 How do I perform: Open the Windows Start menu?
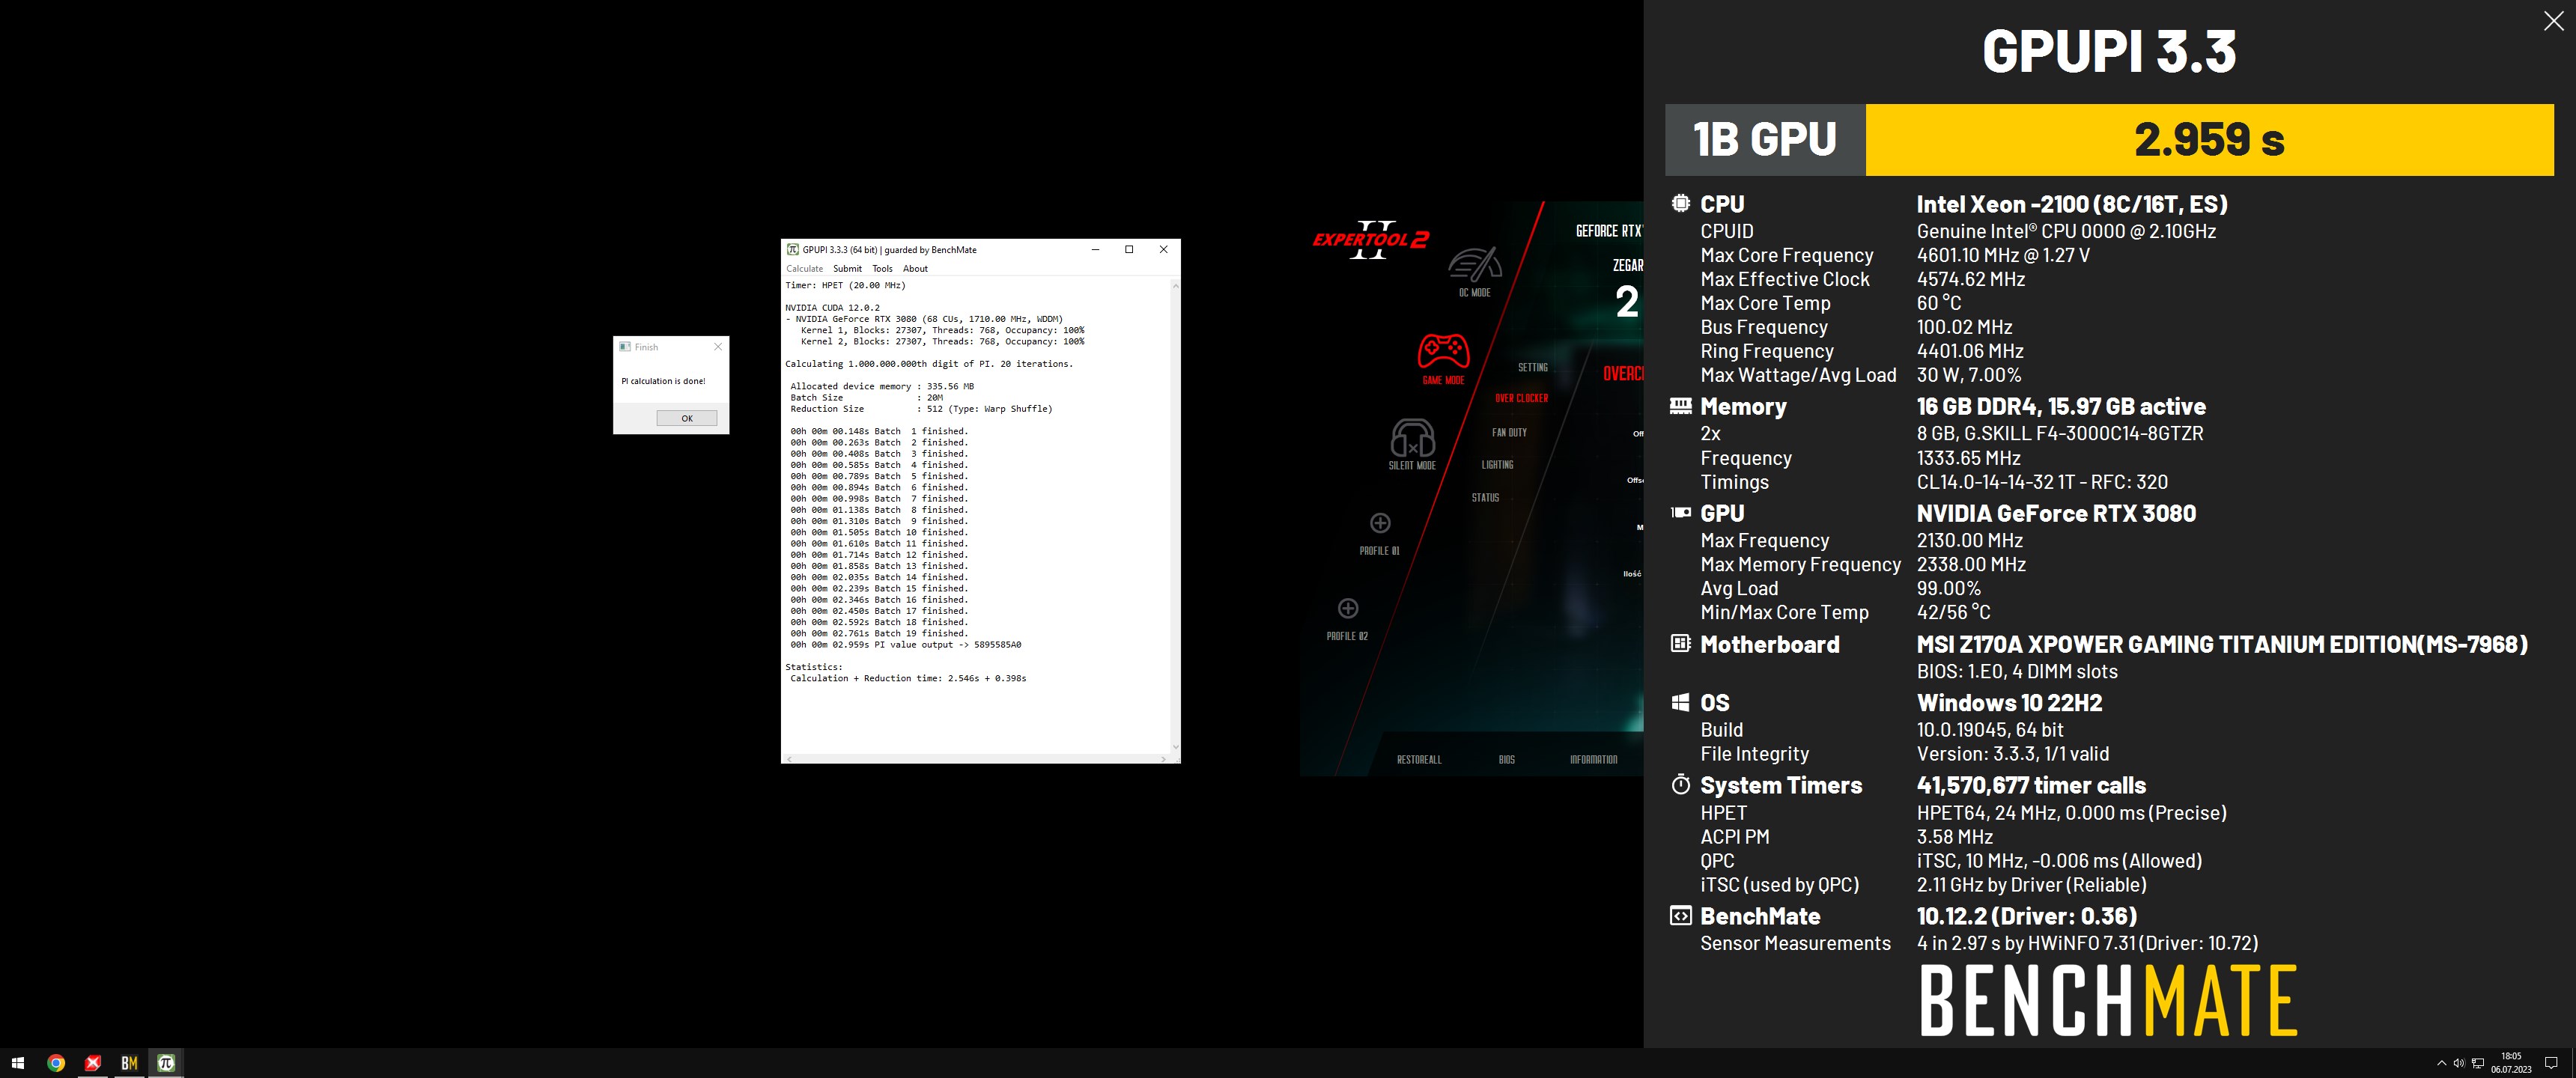pos(18,1063)
